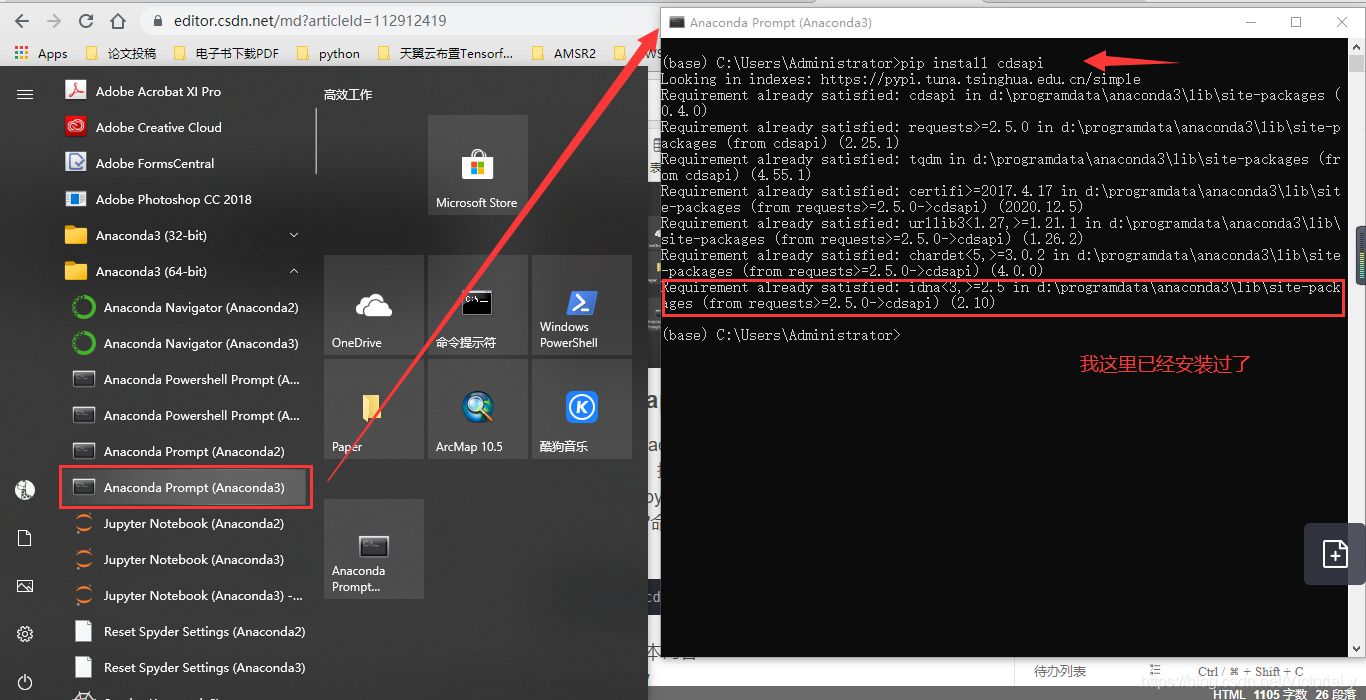Image resolution: width=1366 pixels, height=700 pixels.
Task: Launch the ArcMap 10.5 tile
Action: point(477,409)
